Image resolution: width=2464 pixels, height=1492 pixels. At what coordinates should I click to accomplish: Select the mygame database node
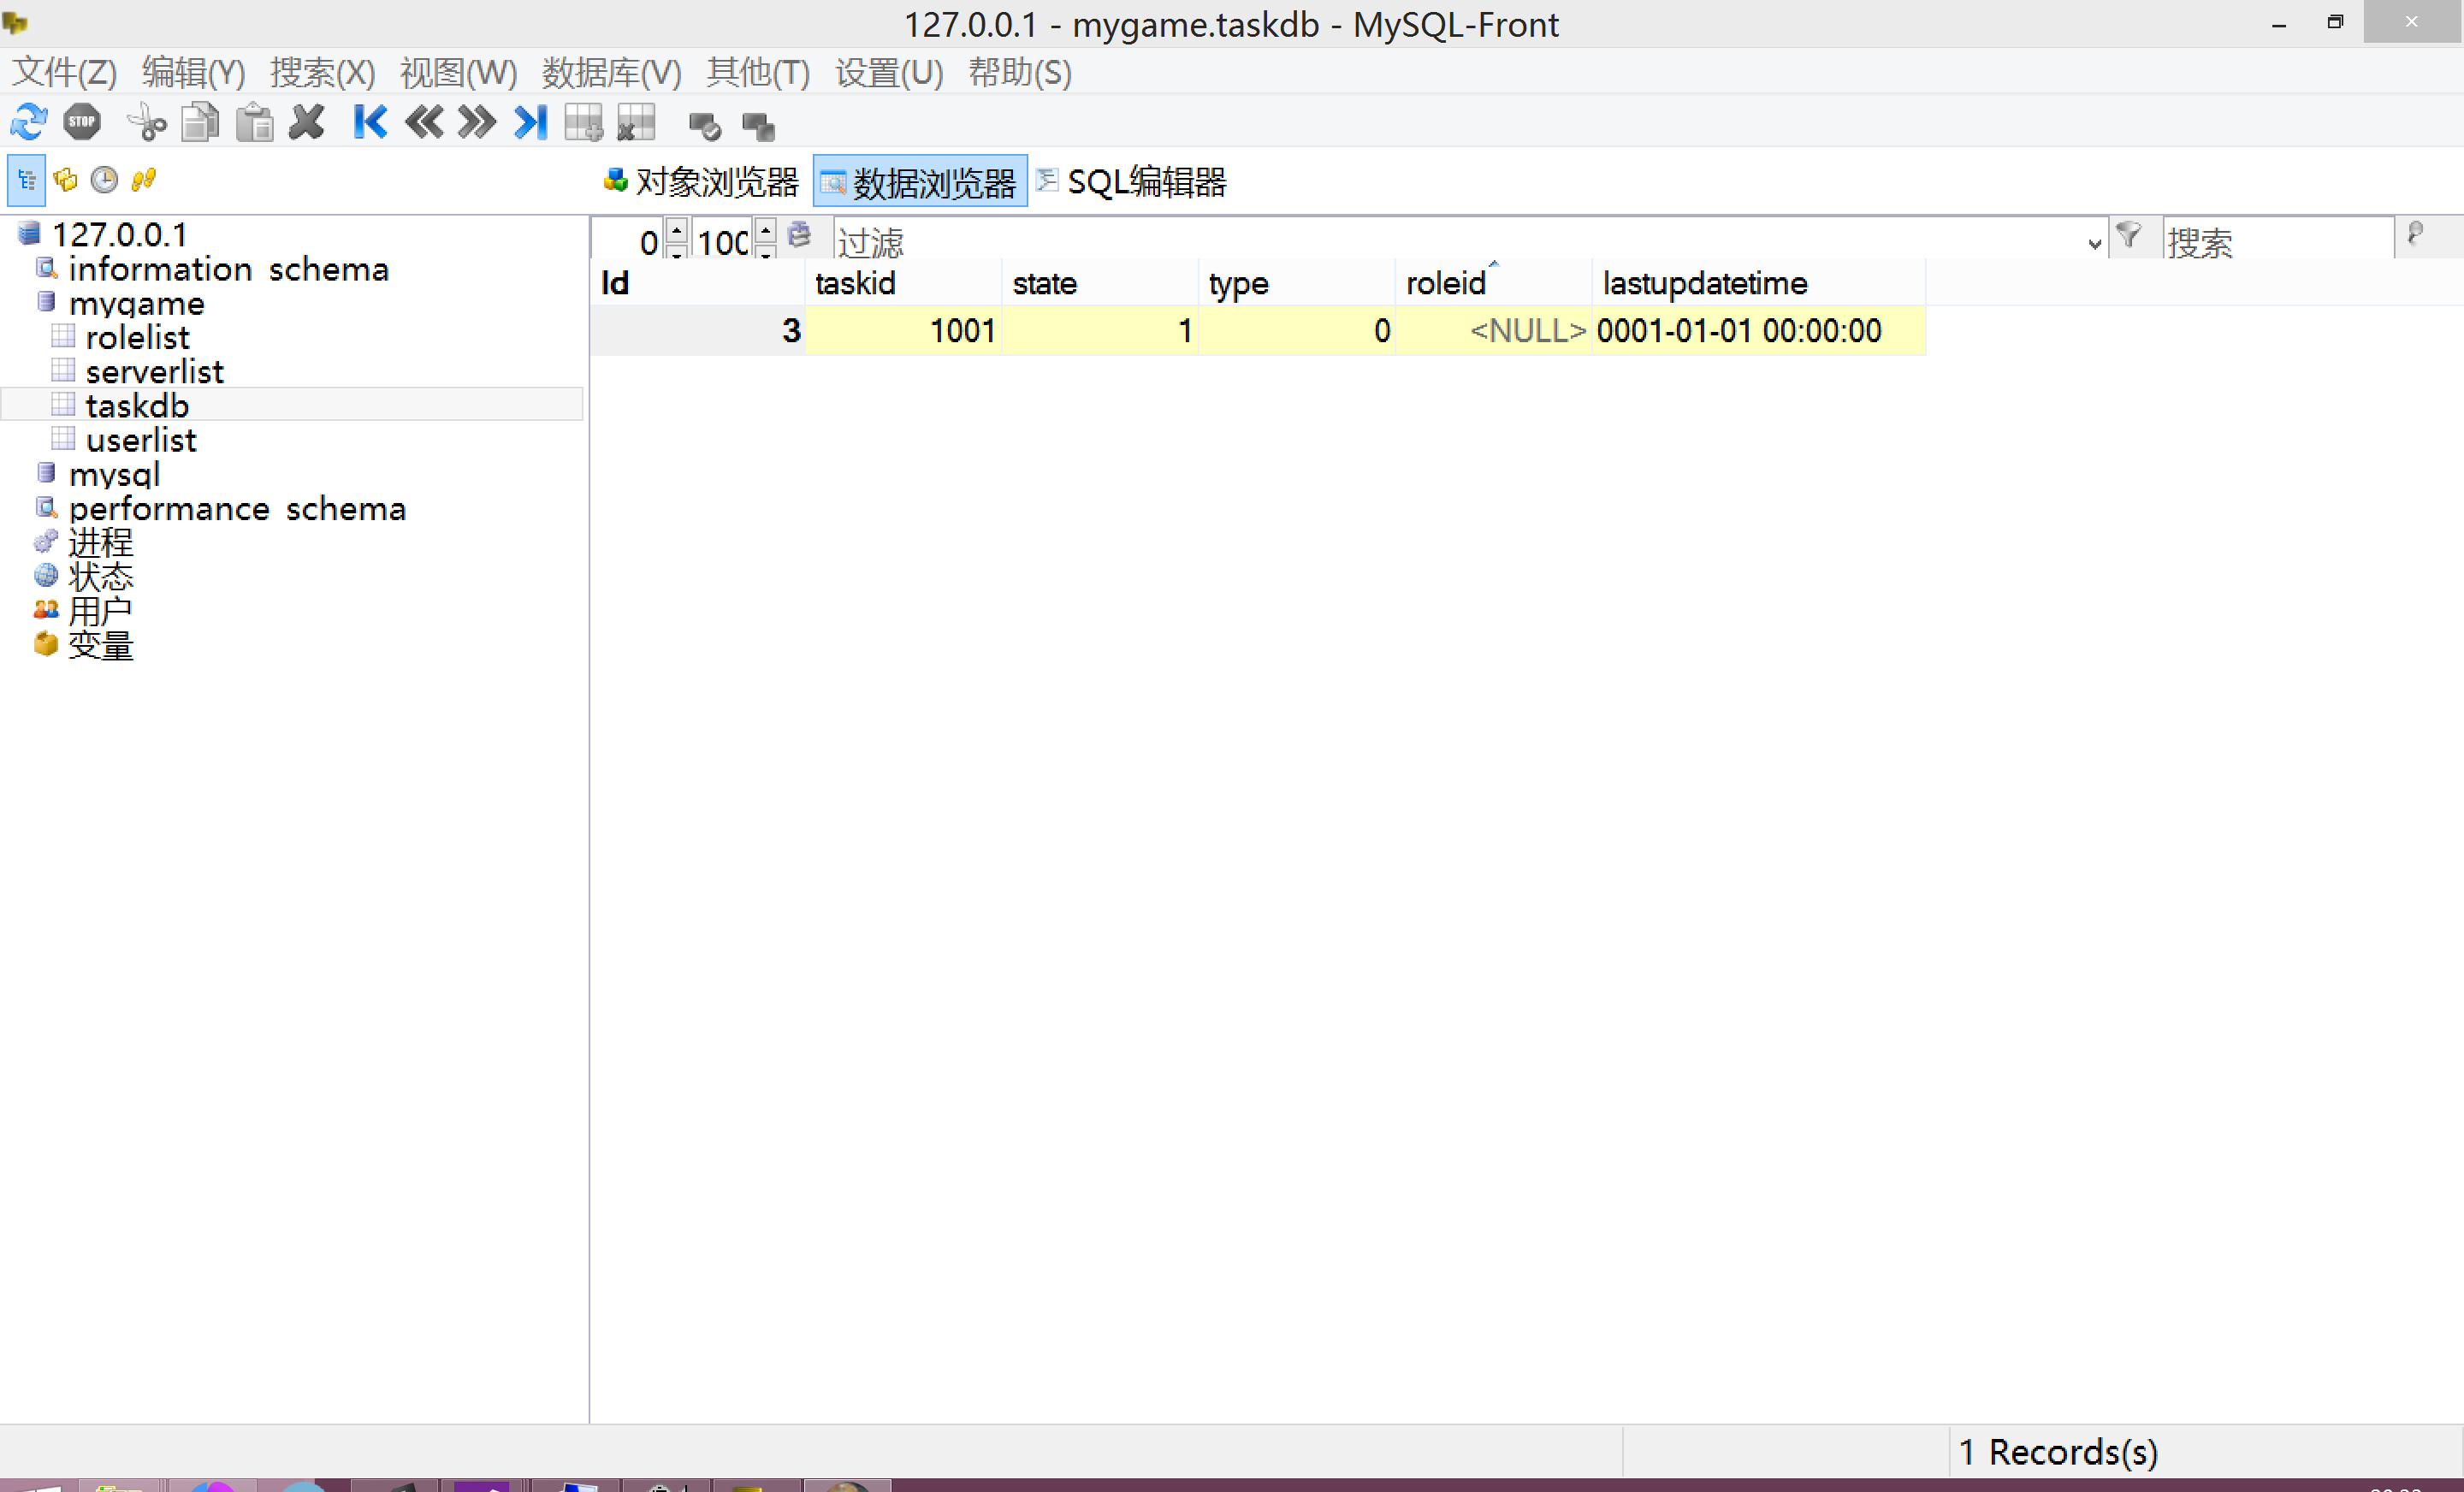[x=137, y=303]
